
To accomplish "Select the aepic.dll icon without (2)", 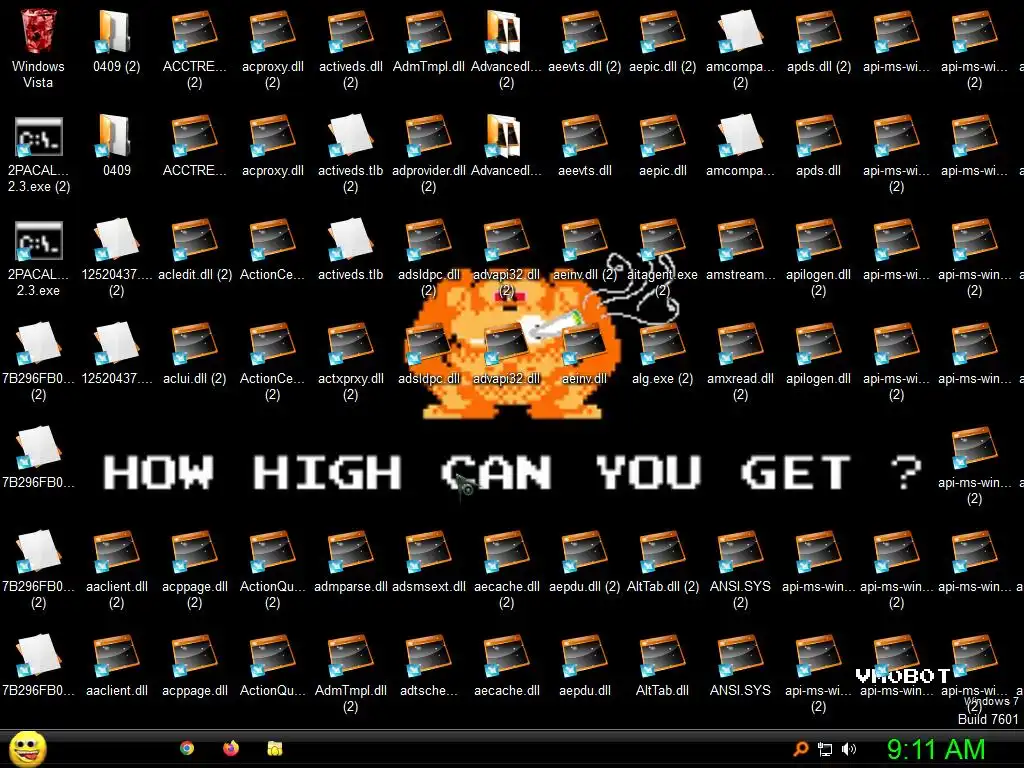I will pos(662,135).
